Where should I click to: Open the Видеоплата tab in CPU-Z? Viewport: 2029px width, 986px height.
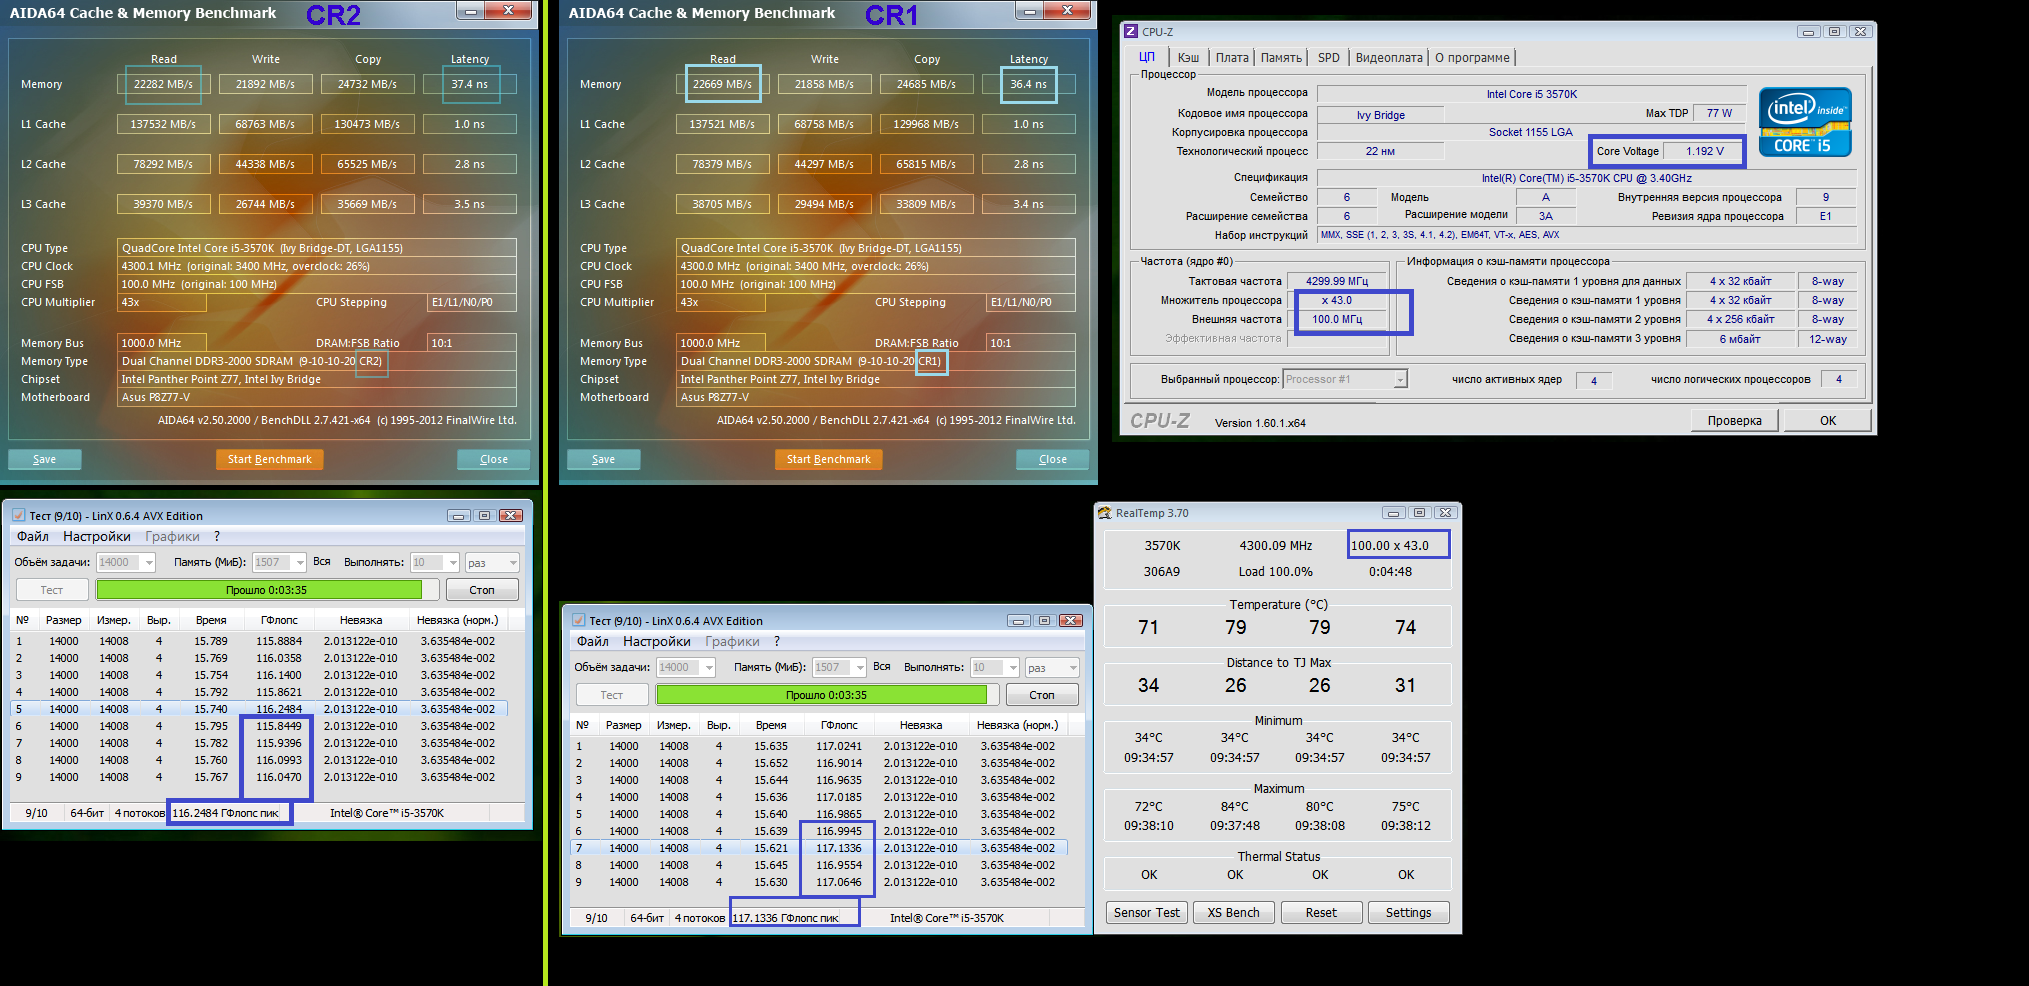pyautogui.click(x=1389, y=58)
